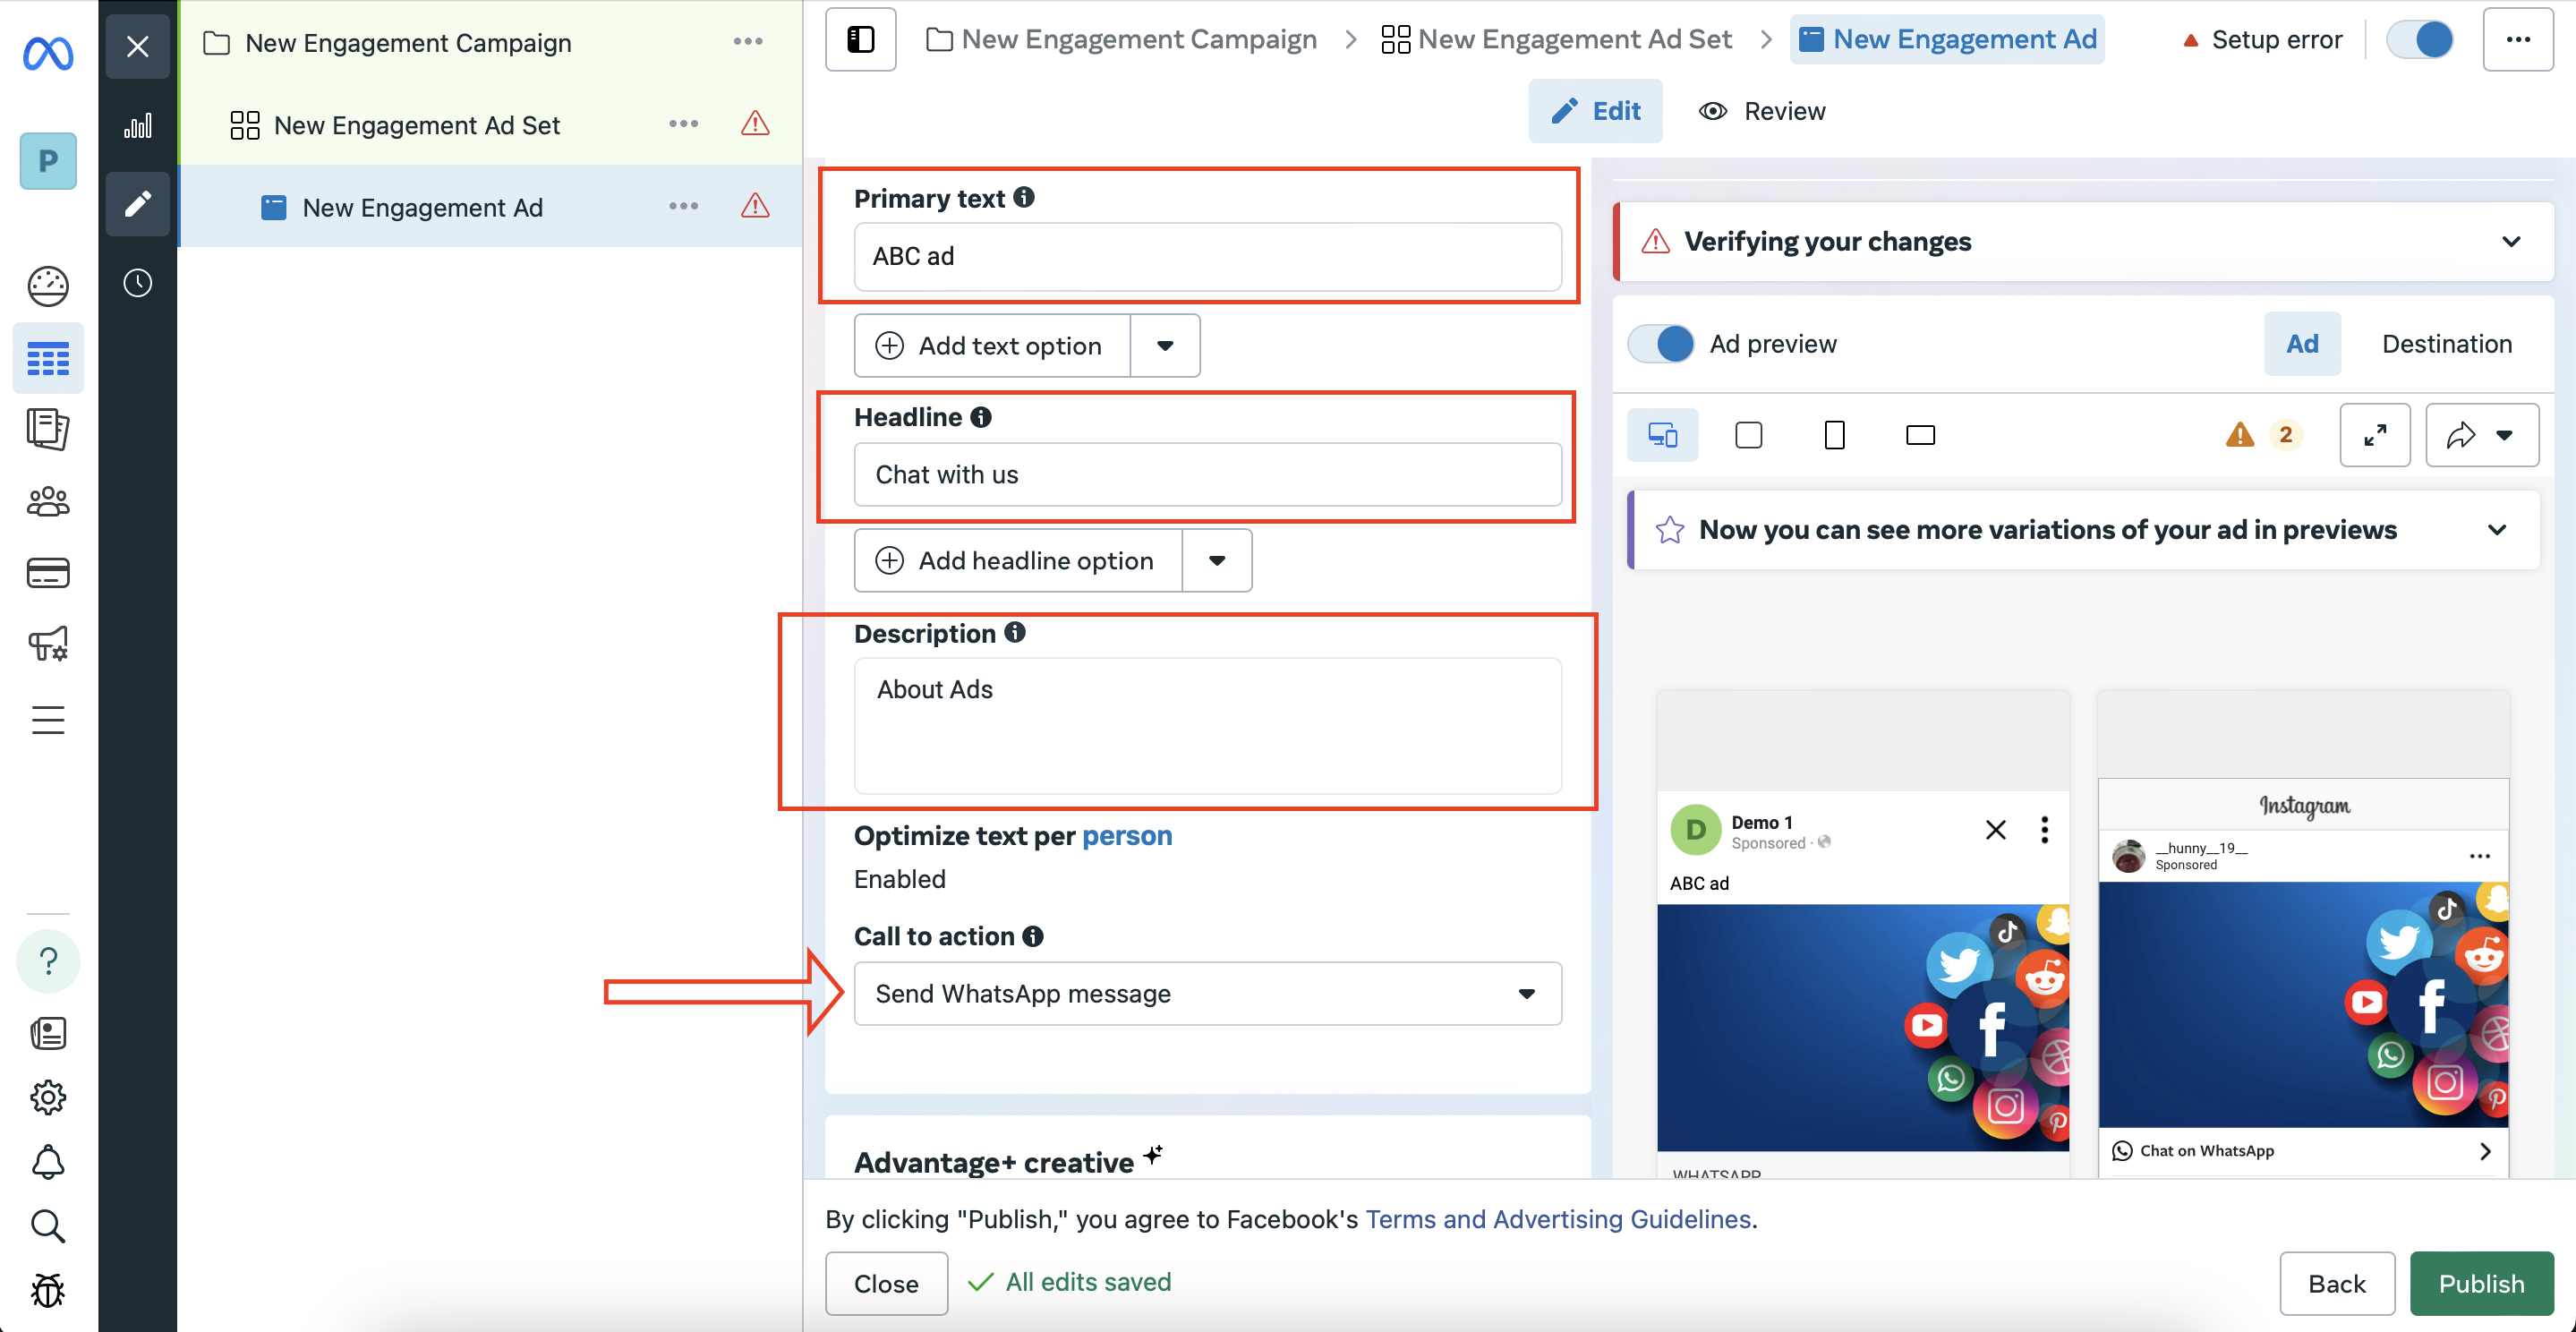The height and width of the screenshot is (1332, 2576).
Task: Click the Back button
Action: pyautogui.click(x=2337, y=1284)
